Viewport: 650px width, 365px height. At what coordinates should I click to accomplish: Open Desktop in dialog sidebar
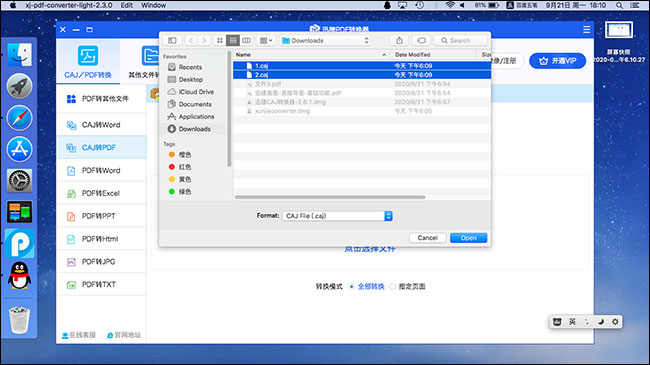[191, 79]
